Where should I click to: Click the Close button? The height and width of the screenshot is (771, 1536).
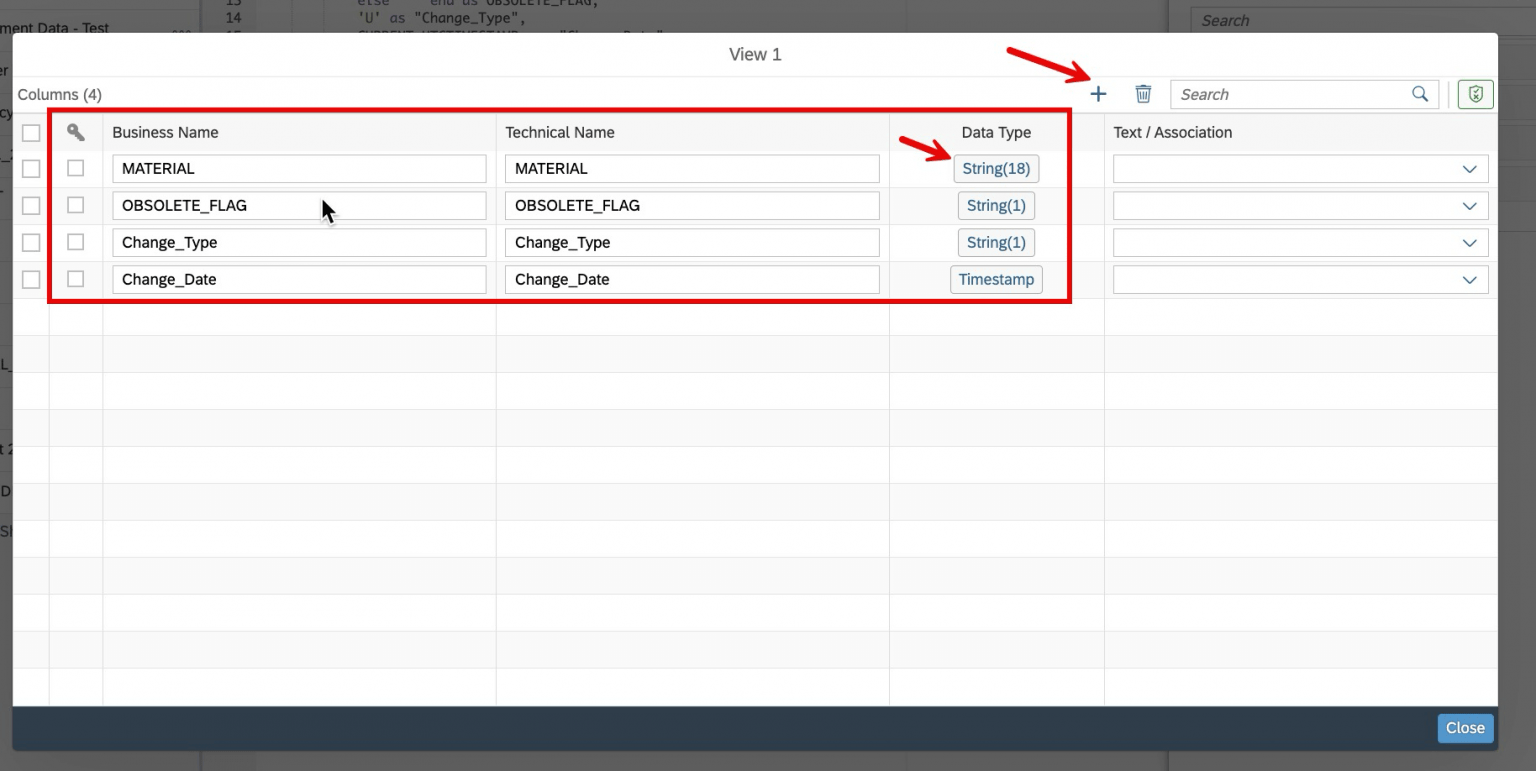[1464, 728]
